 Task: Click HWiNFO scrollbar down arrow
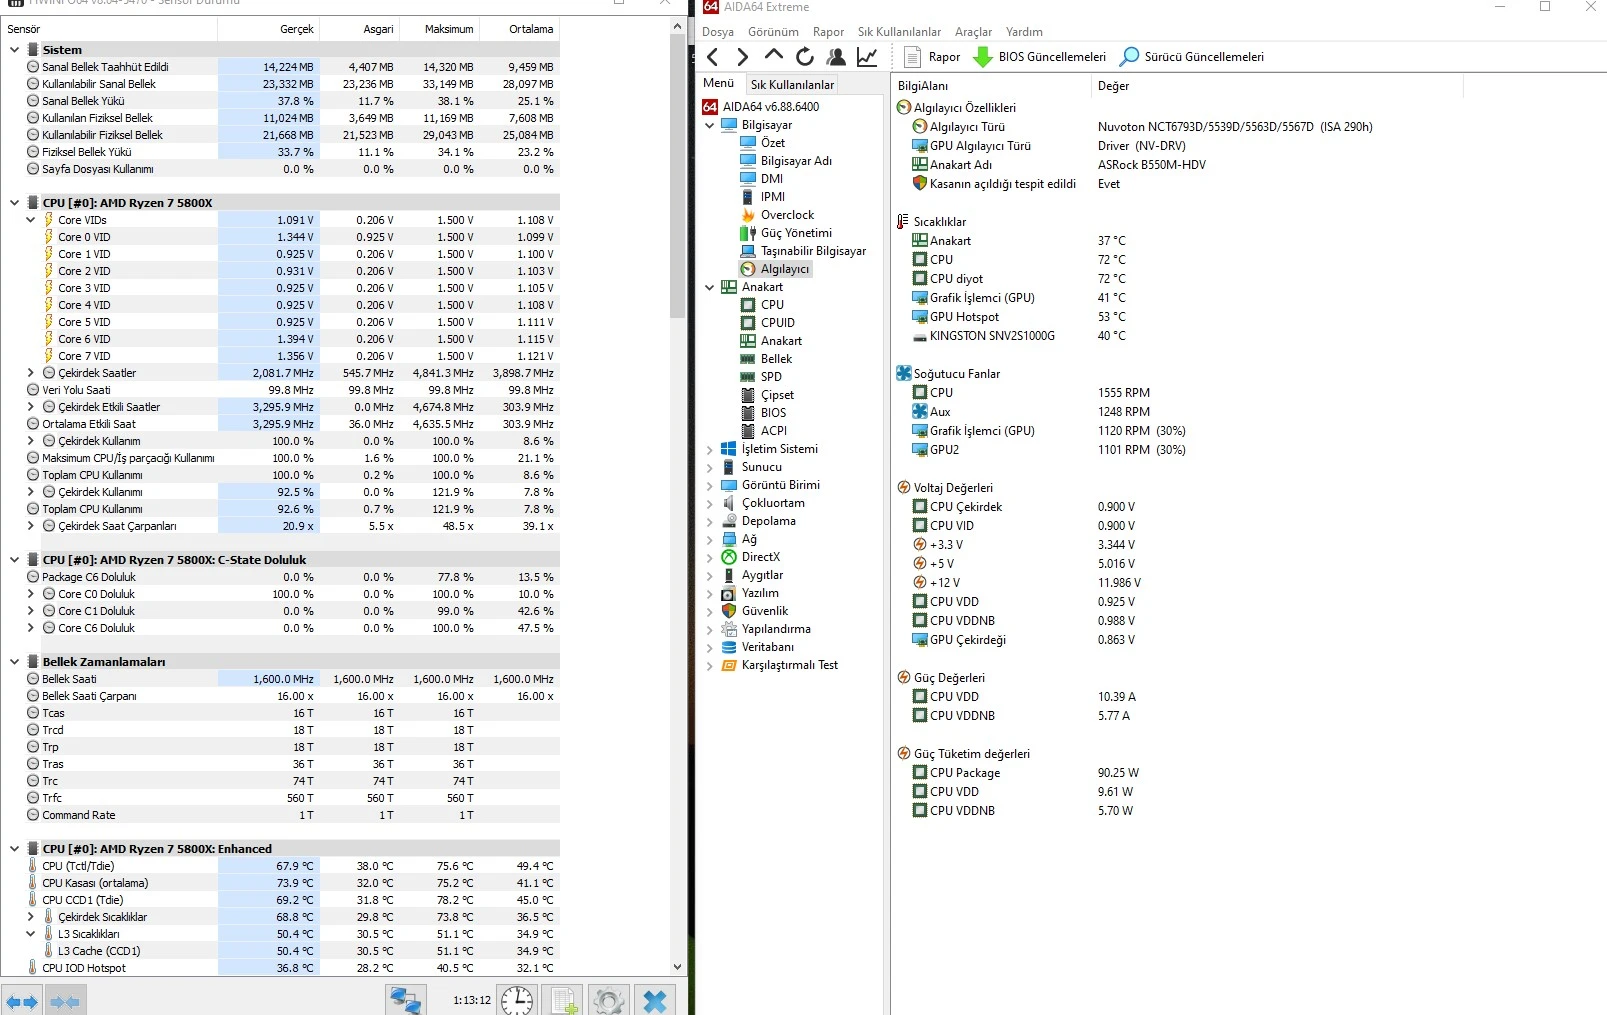coord(678,968)
